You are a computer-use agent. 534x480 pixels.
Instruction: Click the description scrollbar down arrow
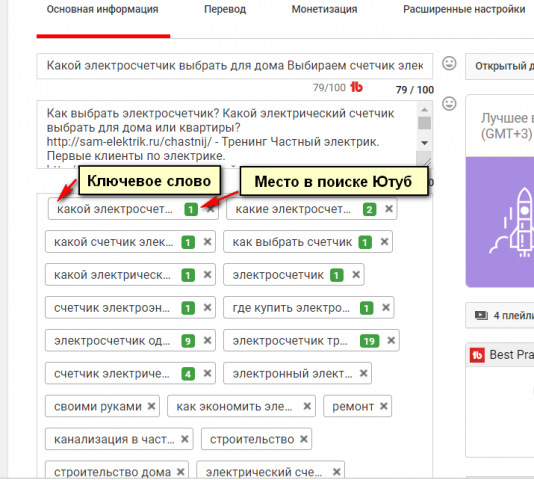[424, 143]
